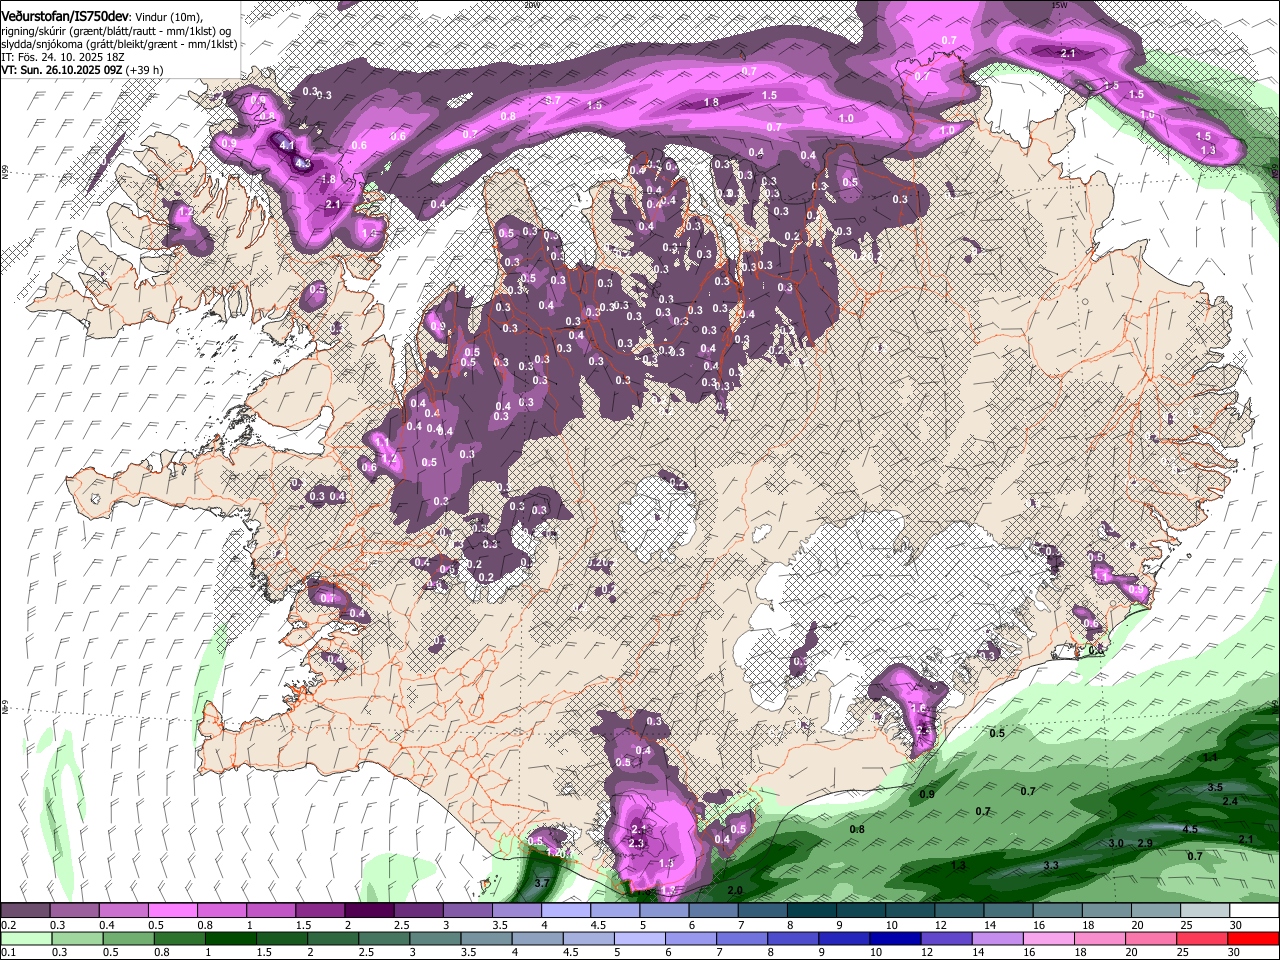Select the 'IT: Fös. 24. 10. 2025 18Z' line

63,57
